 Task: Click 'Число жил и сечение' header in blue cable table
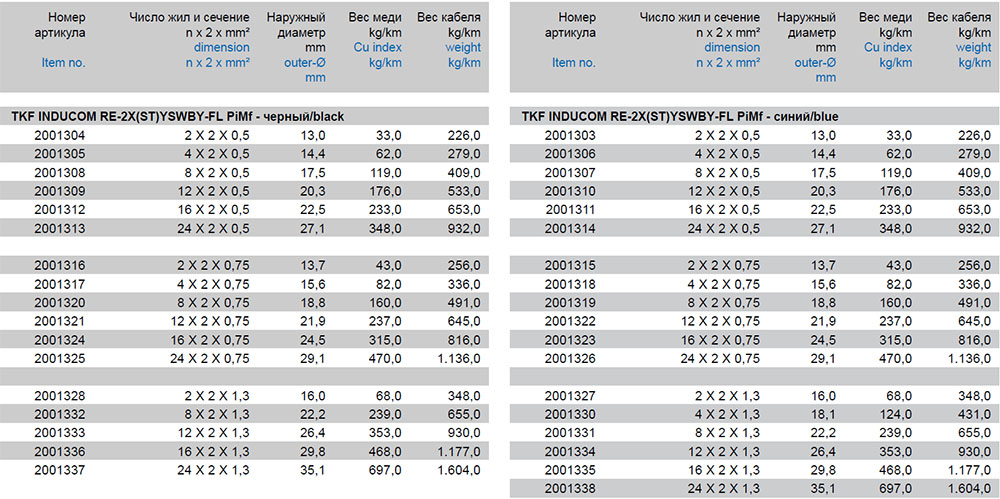pos(700,17)
